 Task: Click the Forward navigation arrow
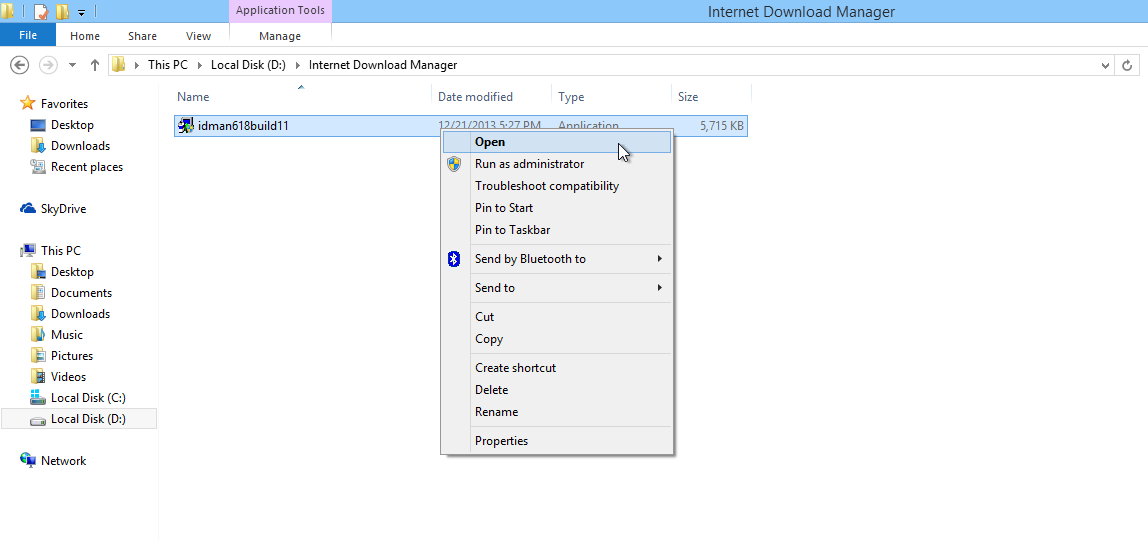(48, 65)
